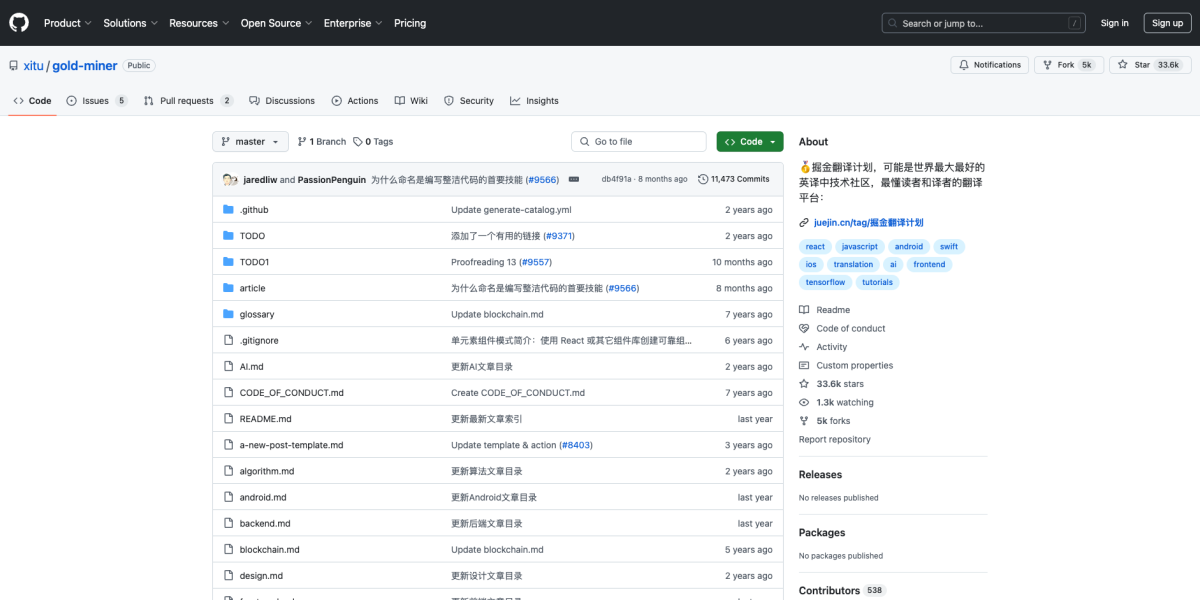1200x600 pixels.
Task: Click the GitHub logo icon
Action: (x=19, y=23)
